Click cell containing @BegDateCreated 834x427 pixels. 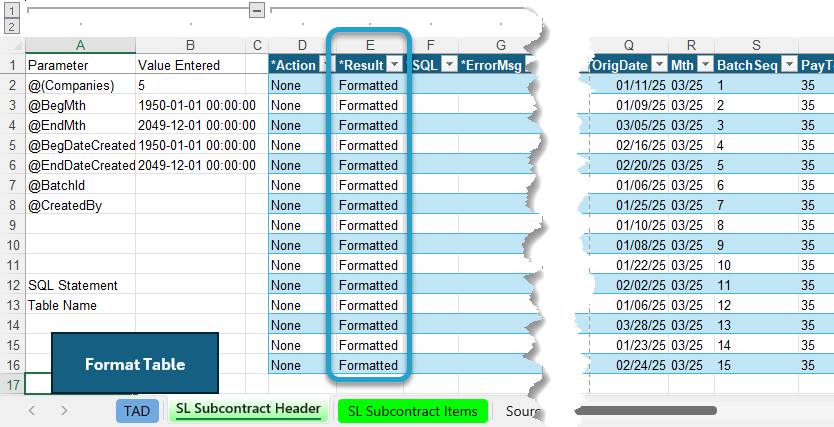[80, 145]
